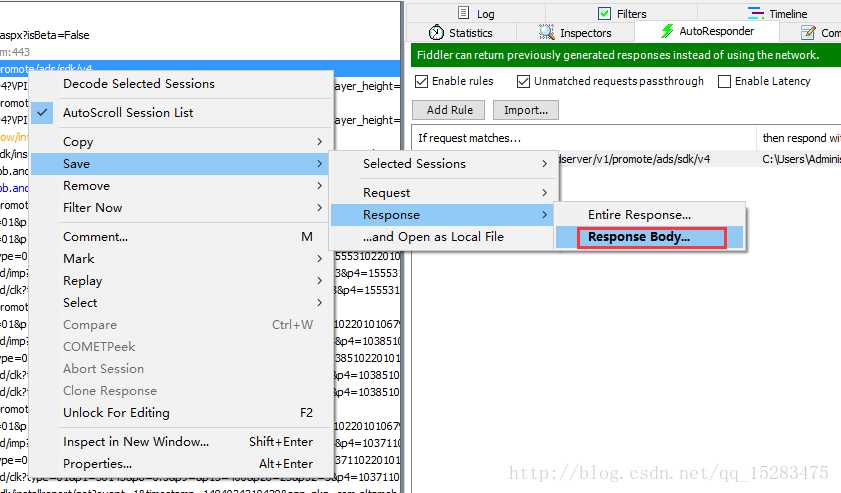Choose Inspect in New Window...
Viewport: 841px width, 493px height.
(x=181, y=442)
